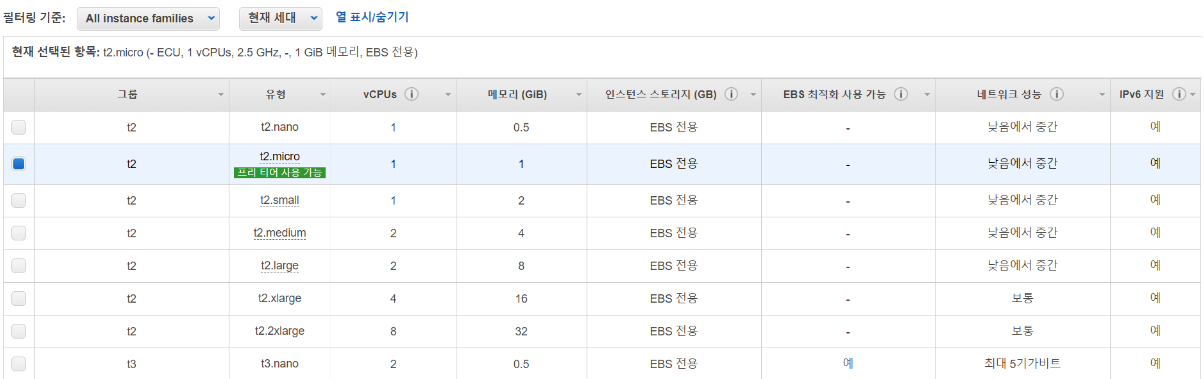
Task: Click the 프리 티어 사용 가능 badge
Action: click(x=280, y=173)
